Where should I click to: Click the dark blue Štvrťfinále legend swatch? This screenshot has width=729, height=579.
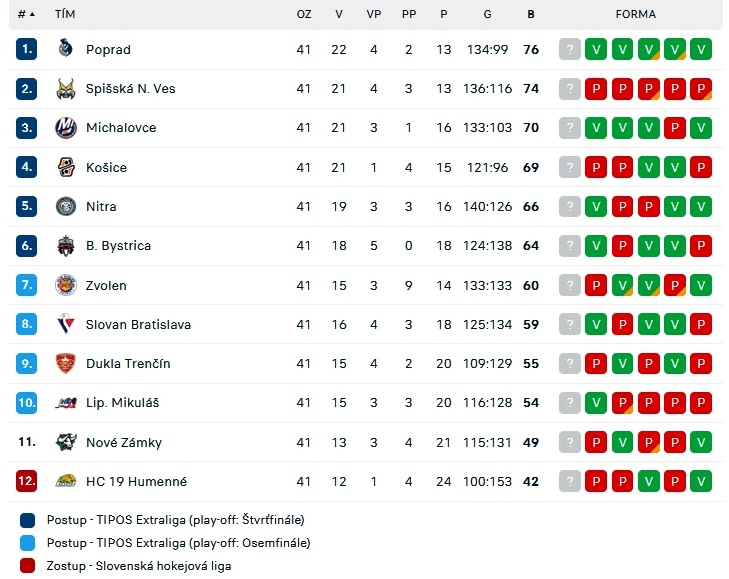[27, 520]
